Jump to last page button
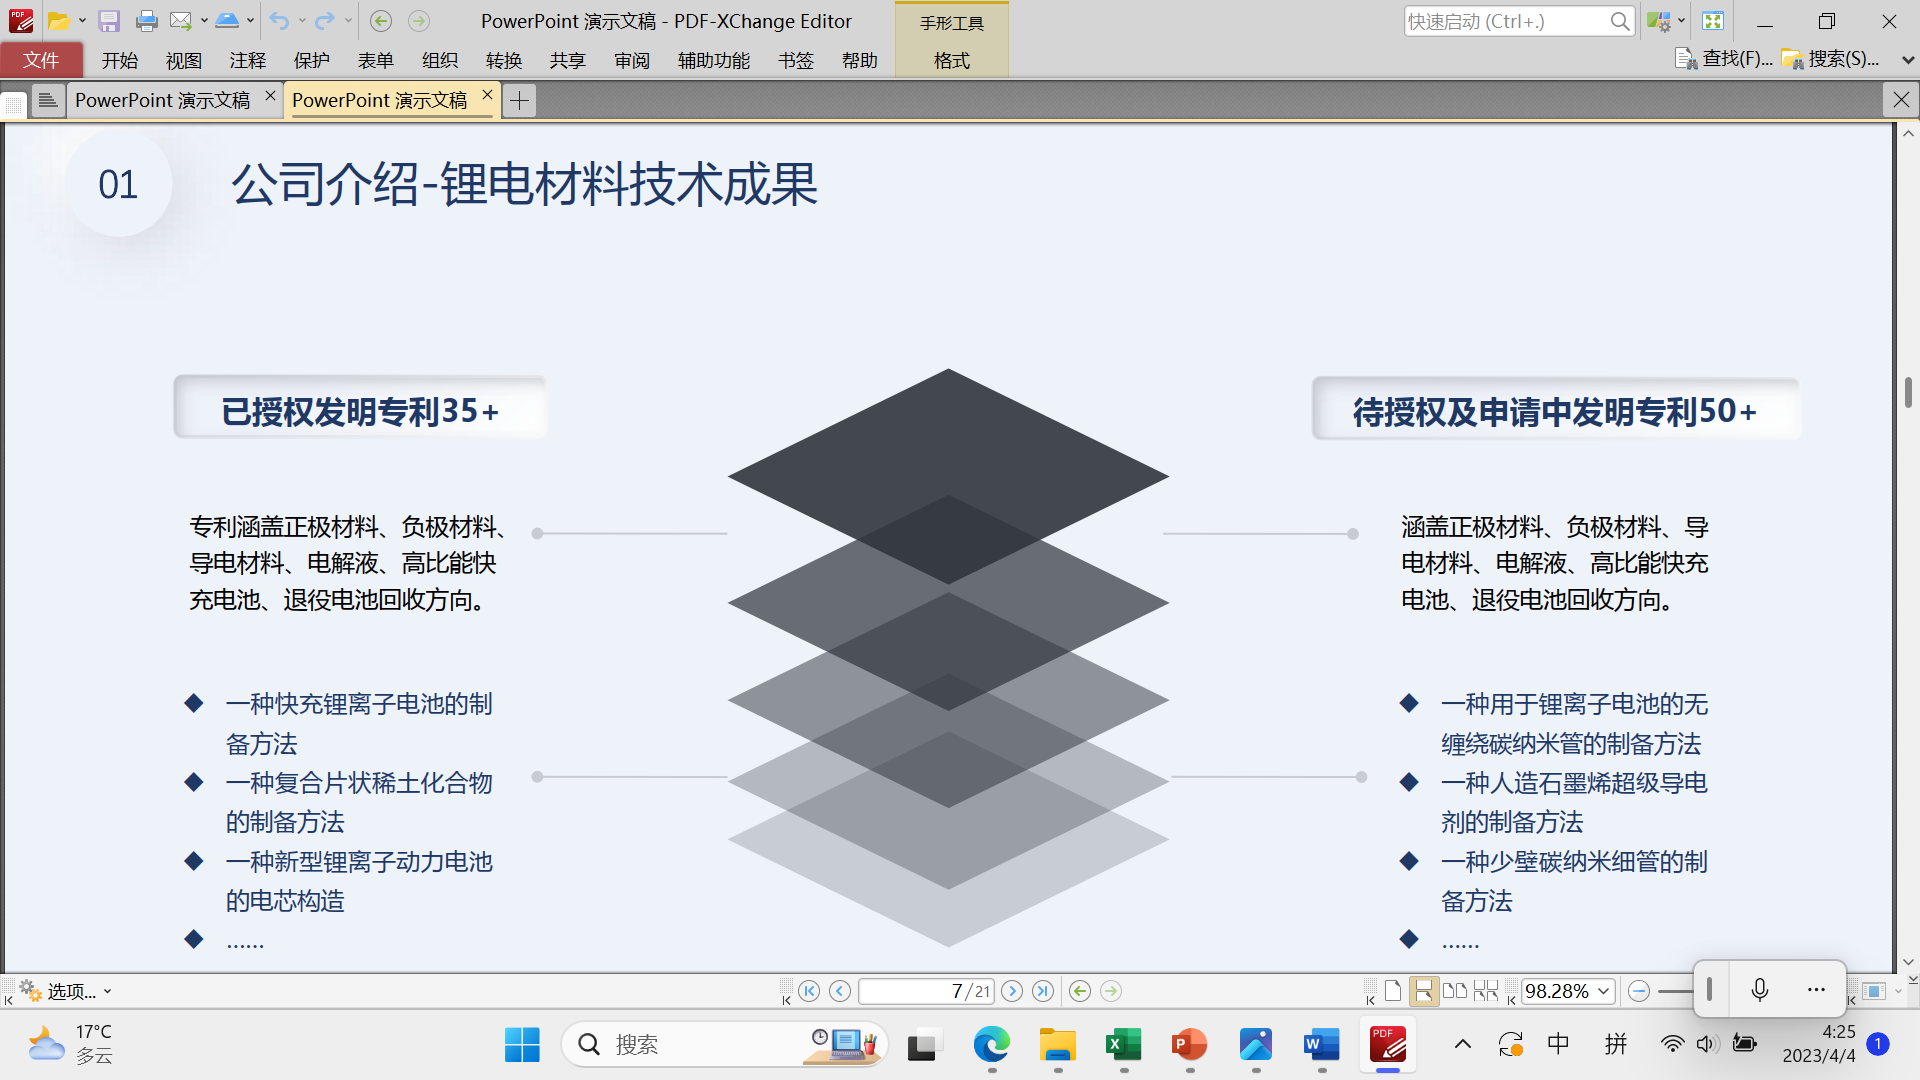Image resolution: width=1920 pixels, height=1080 pixels. pyautogui.click(x=1043, y=991)
